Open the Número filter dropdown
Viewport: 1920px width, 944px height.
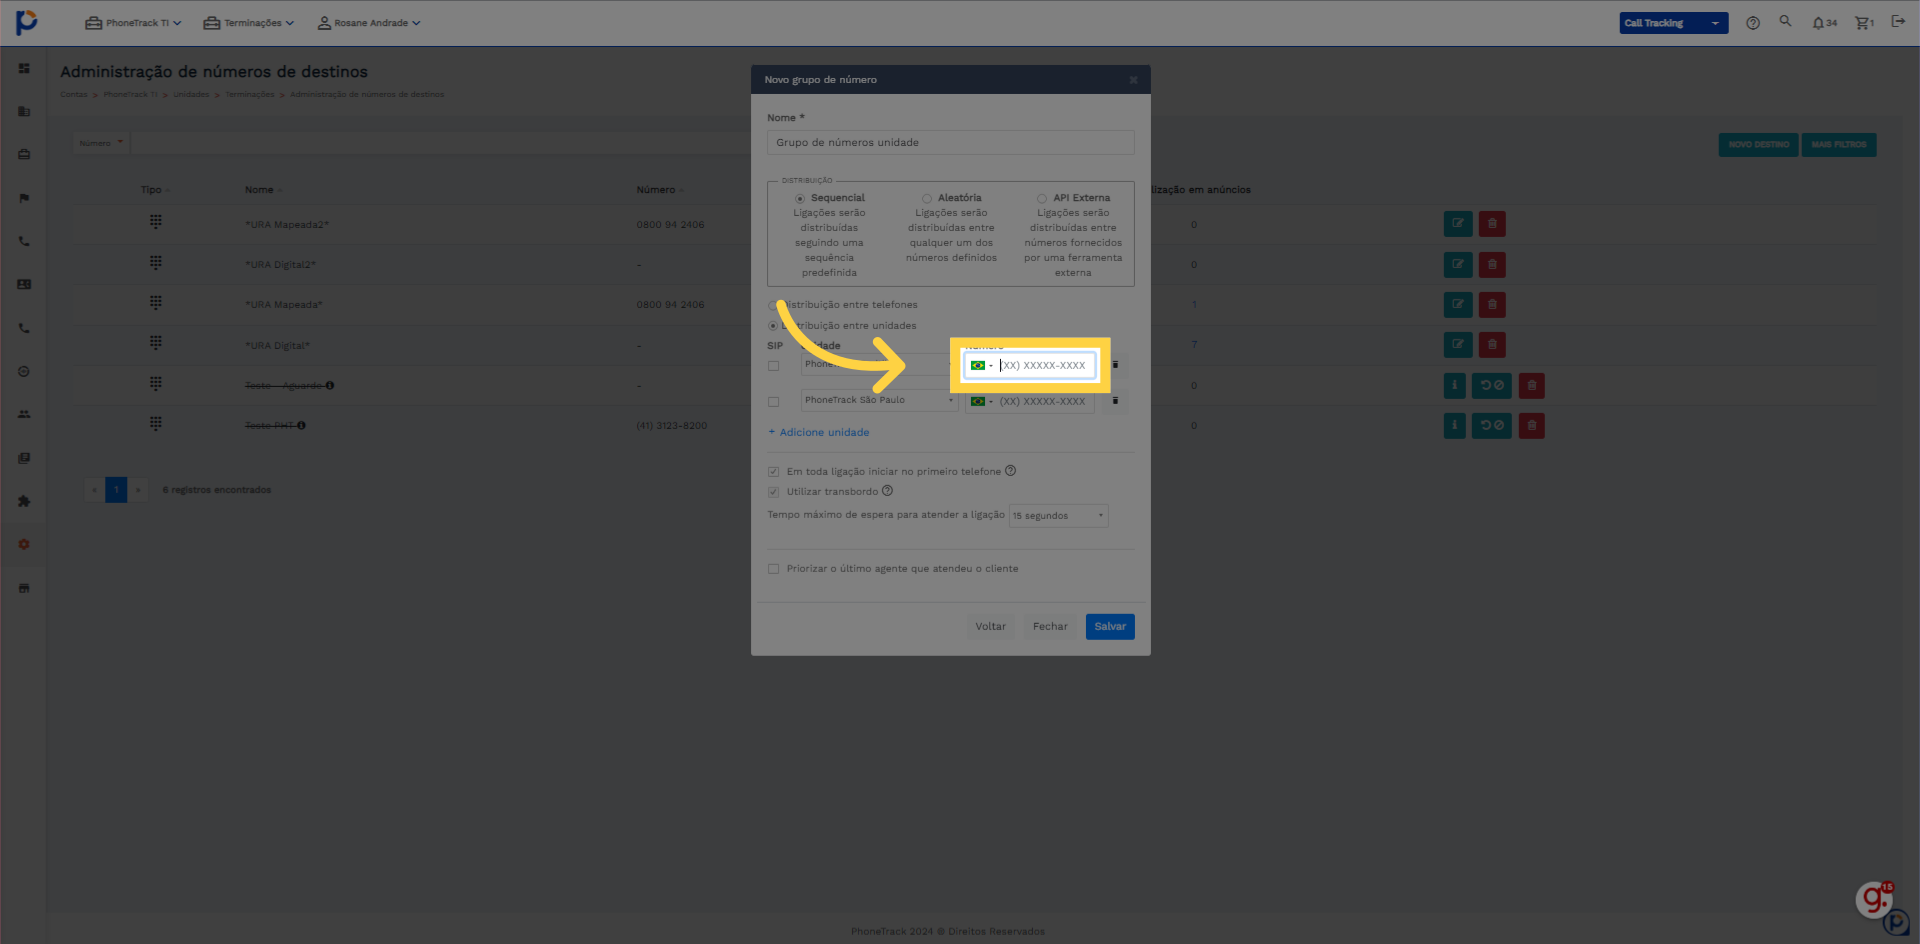(101, 143)
